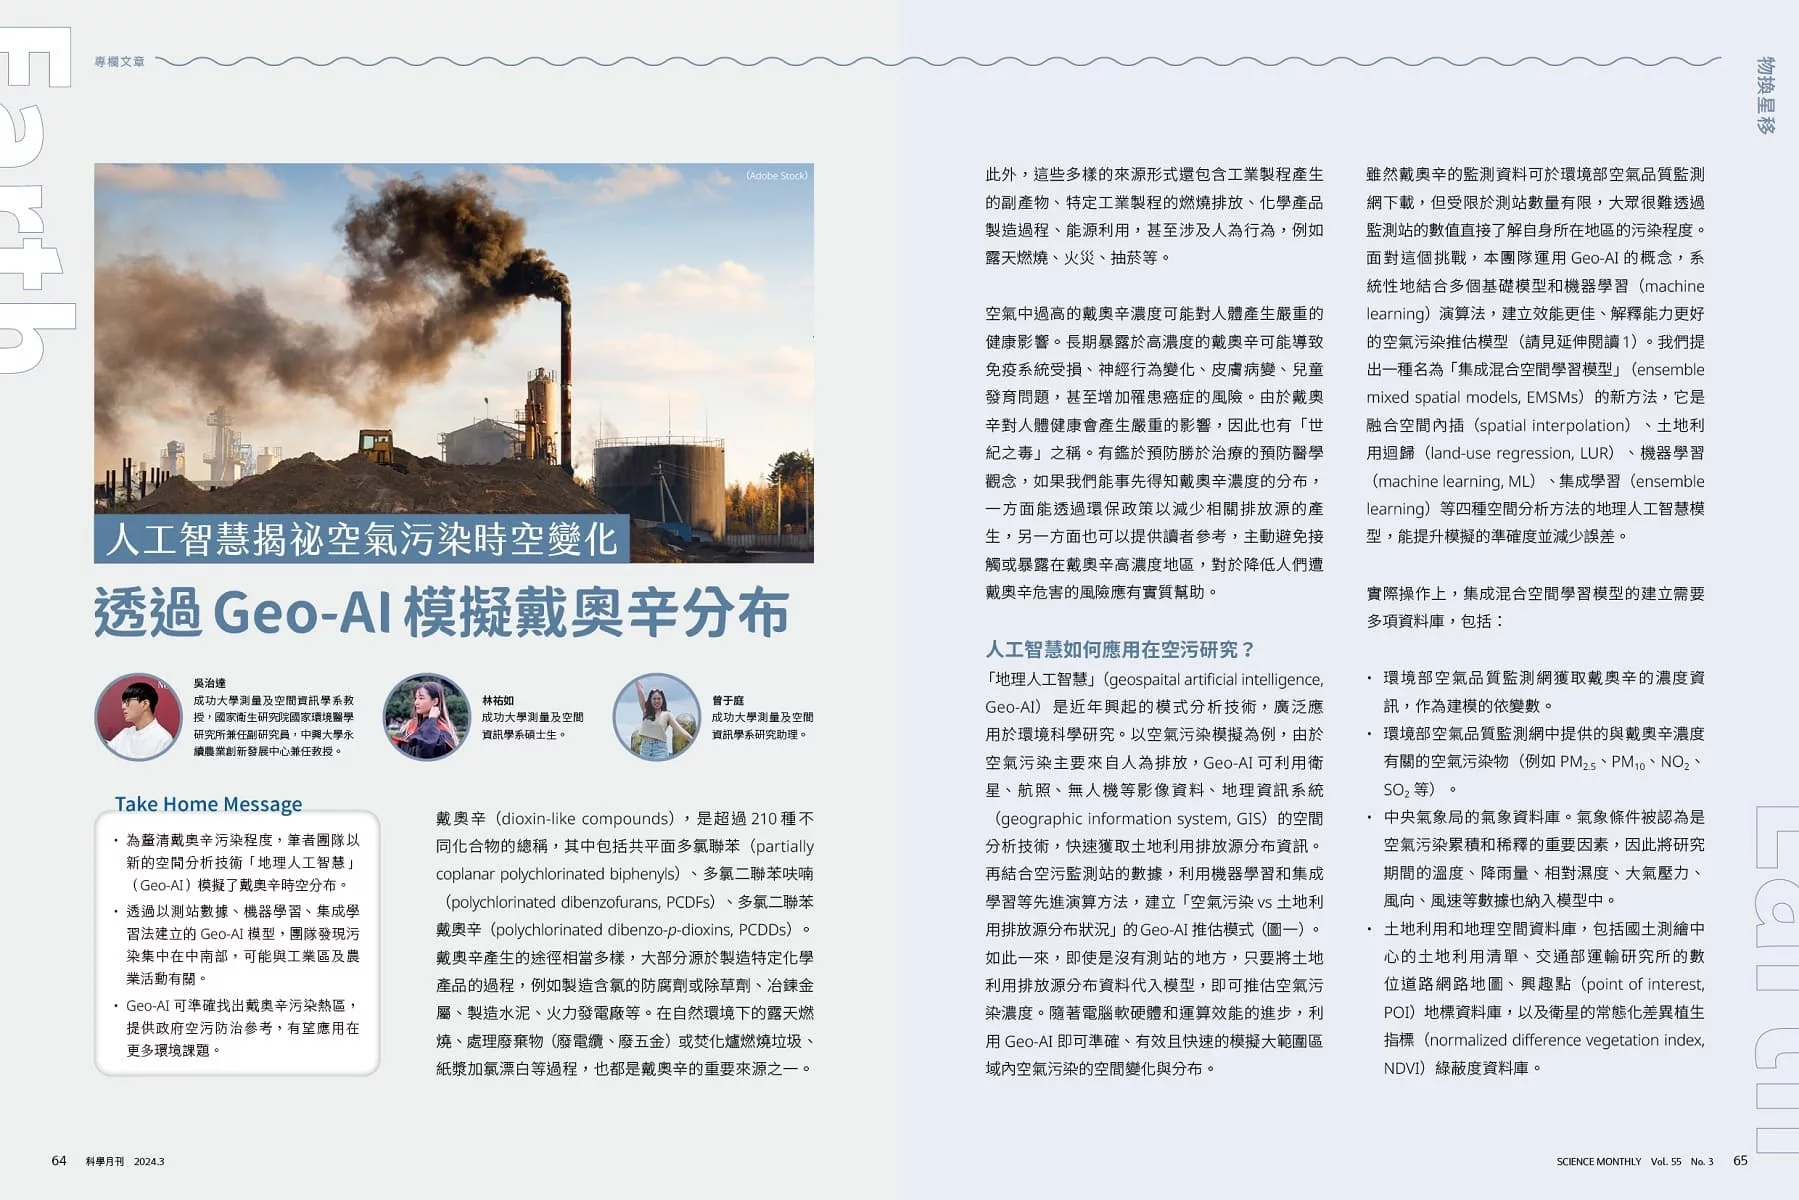This screenshot has height=1200, width=1799.
Task: Click page number 64
Action: click(59, 1161)
